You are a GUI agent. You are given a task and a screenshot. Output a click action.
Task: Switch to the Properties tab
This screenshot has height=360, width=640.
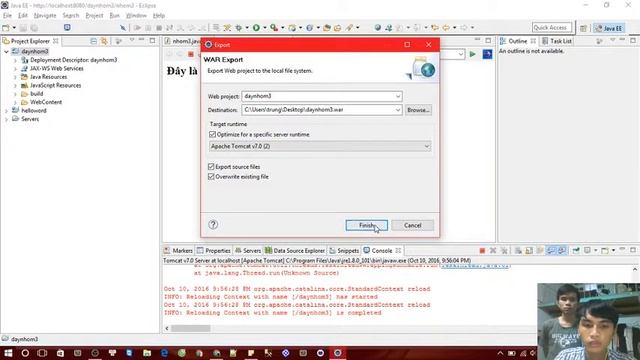click(x=214, y=251)
